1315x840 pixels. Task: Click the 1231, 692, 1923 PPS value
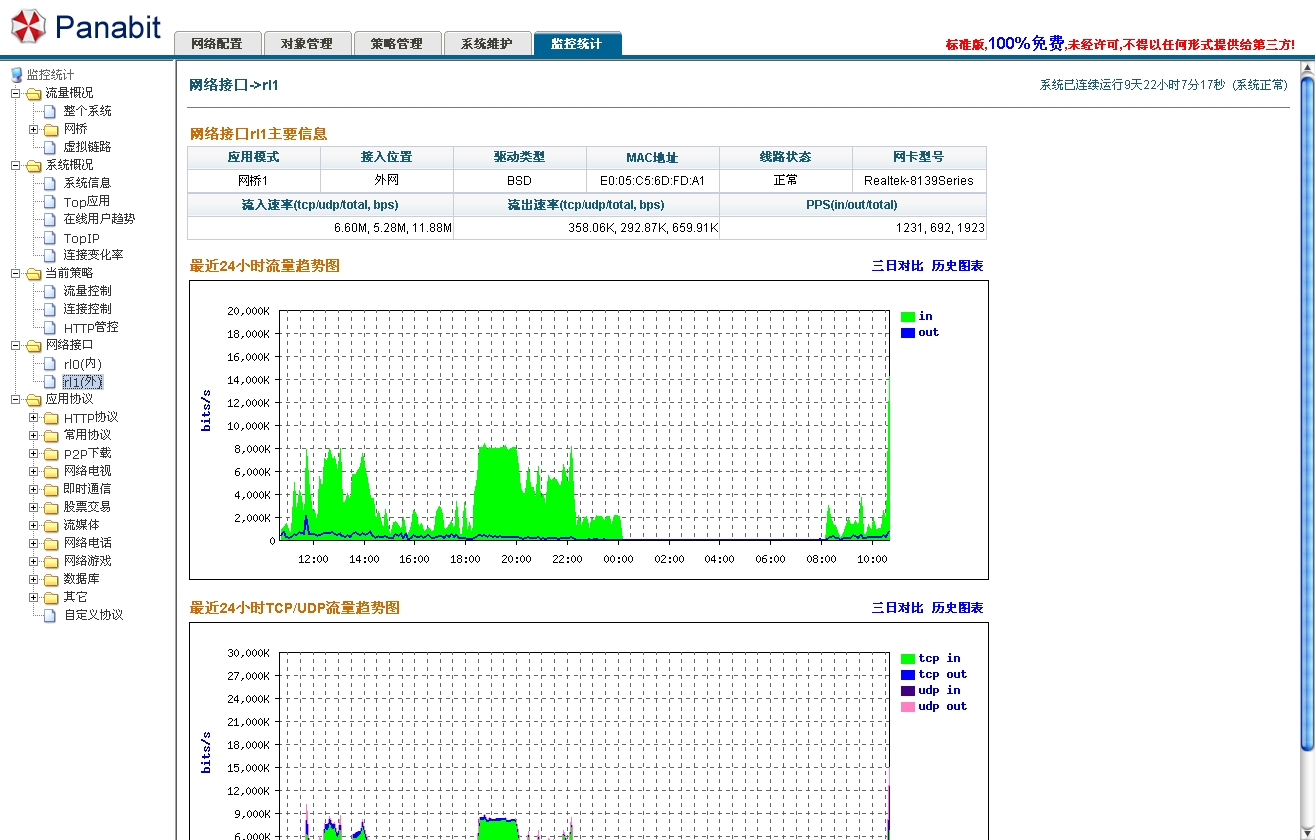[940, 228]
